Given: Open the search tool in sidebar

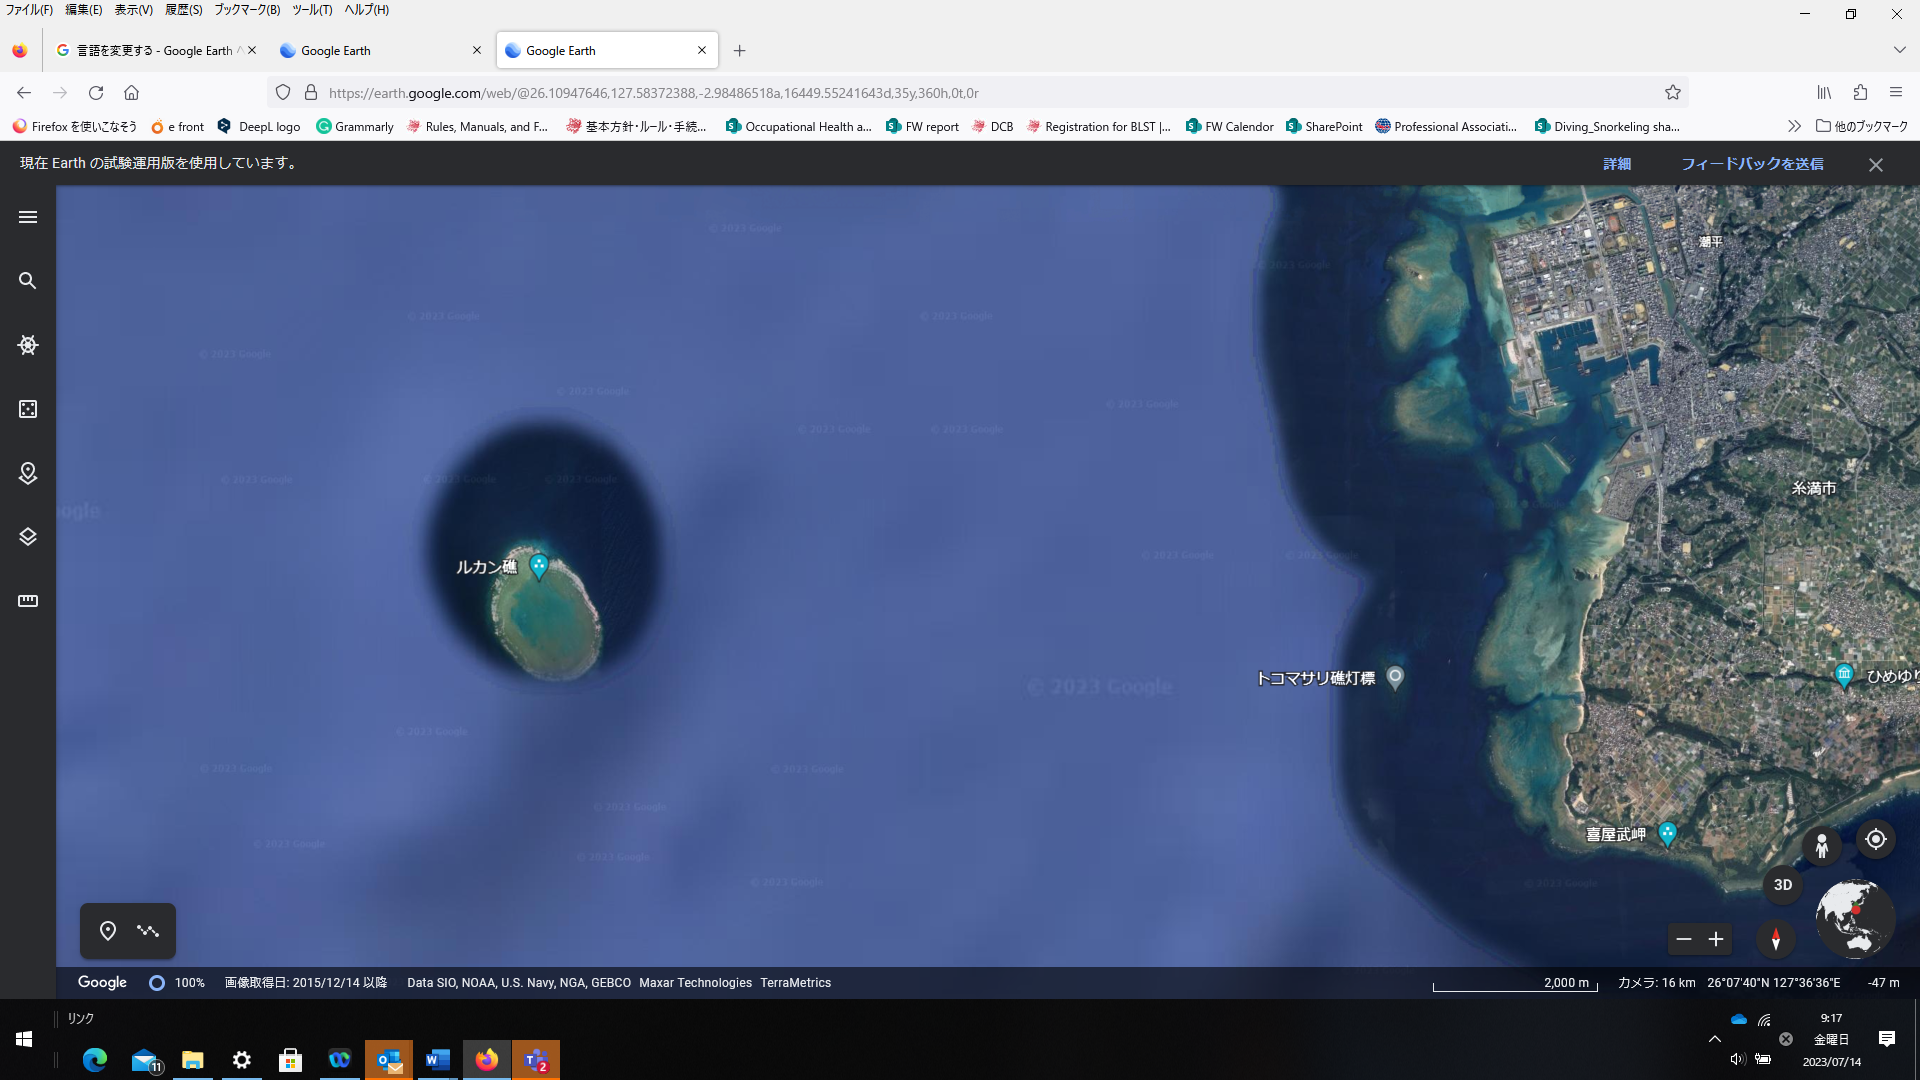Looking at the screenshot, I should [x=28, y=281].
